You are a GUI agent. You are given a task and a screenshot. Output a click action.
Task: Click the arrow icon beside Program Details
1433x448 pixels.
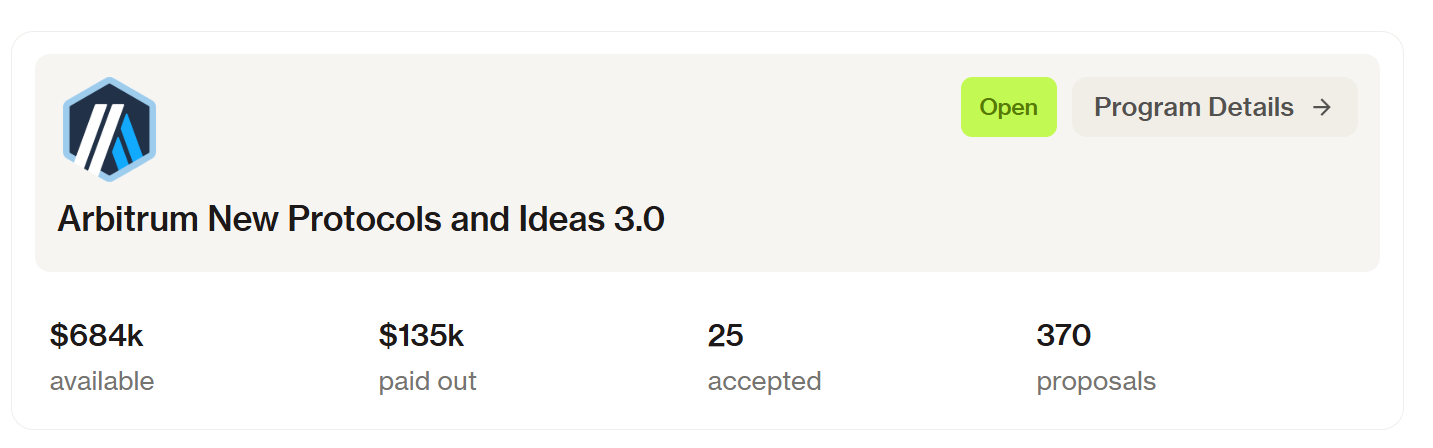click(x=1322, y=107)
